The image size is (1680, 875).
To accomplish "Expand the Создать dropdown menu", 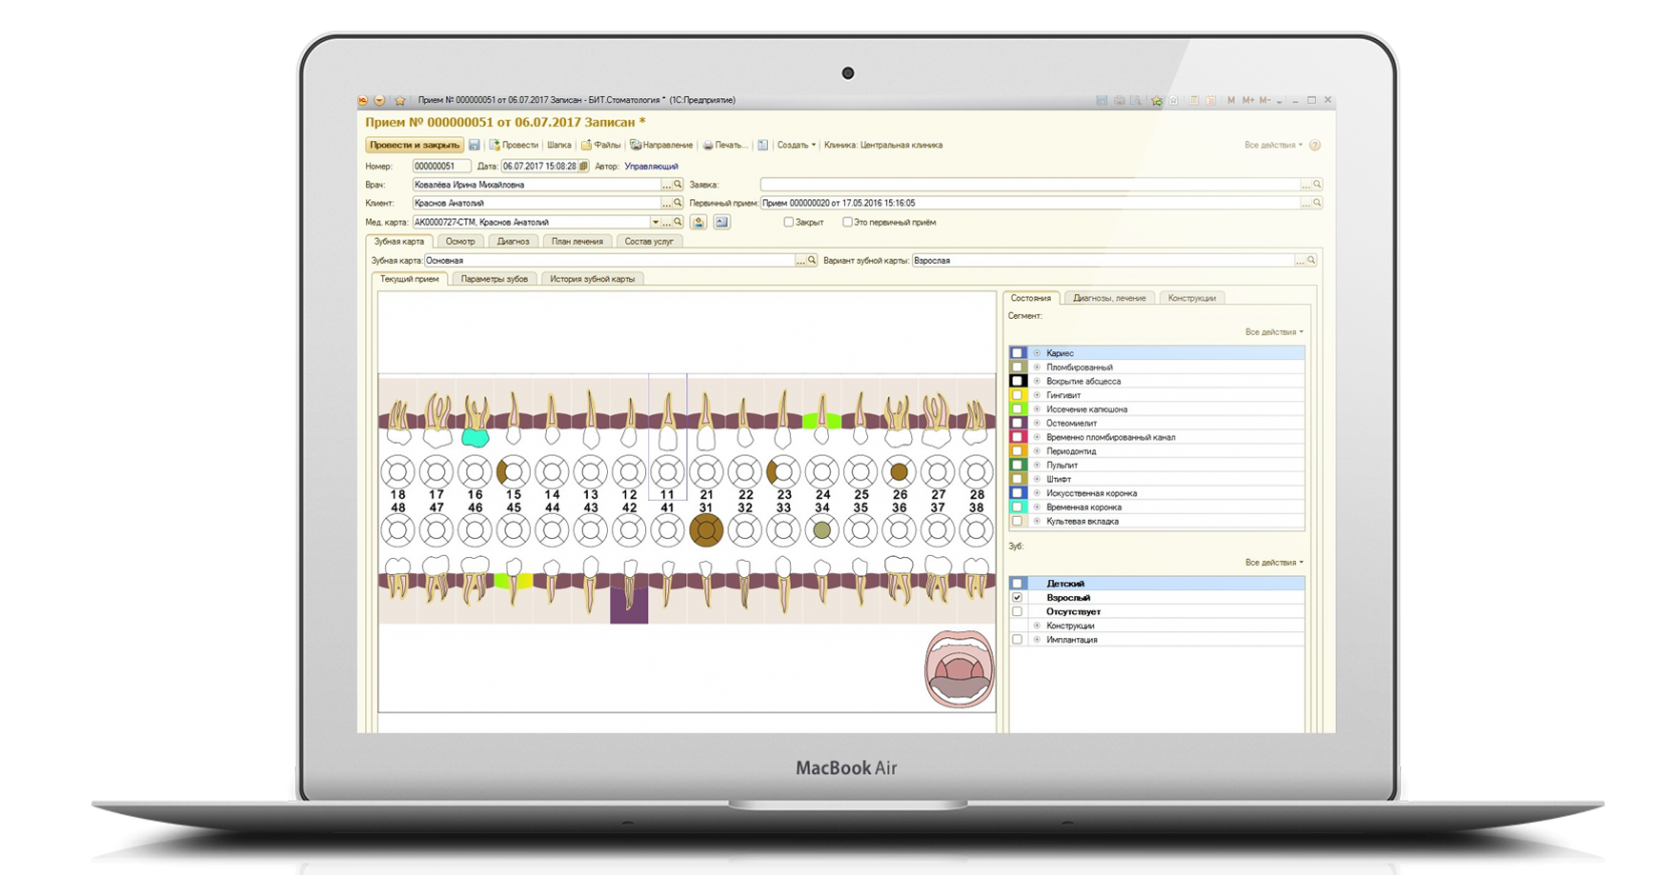I will tap(796, 145).
